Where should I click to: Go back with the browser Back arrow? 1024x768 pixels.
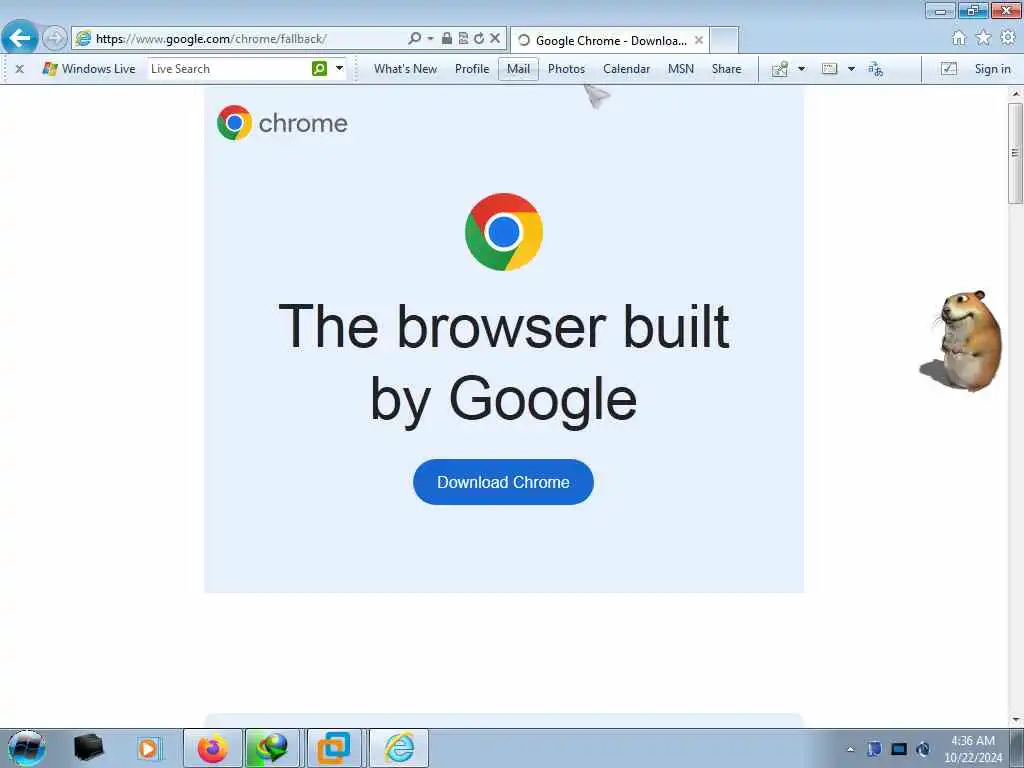(20, 37)
